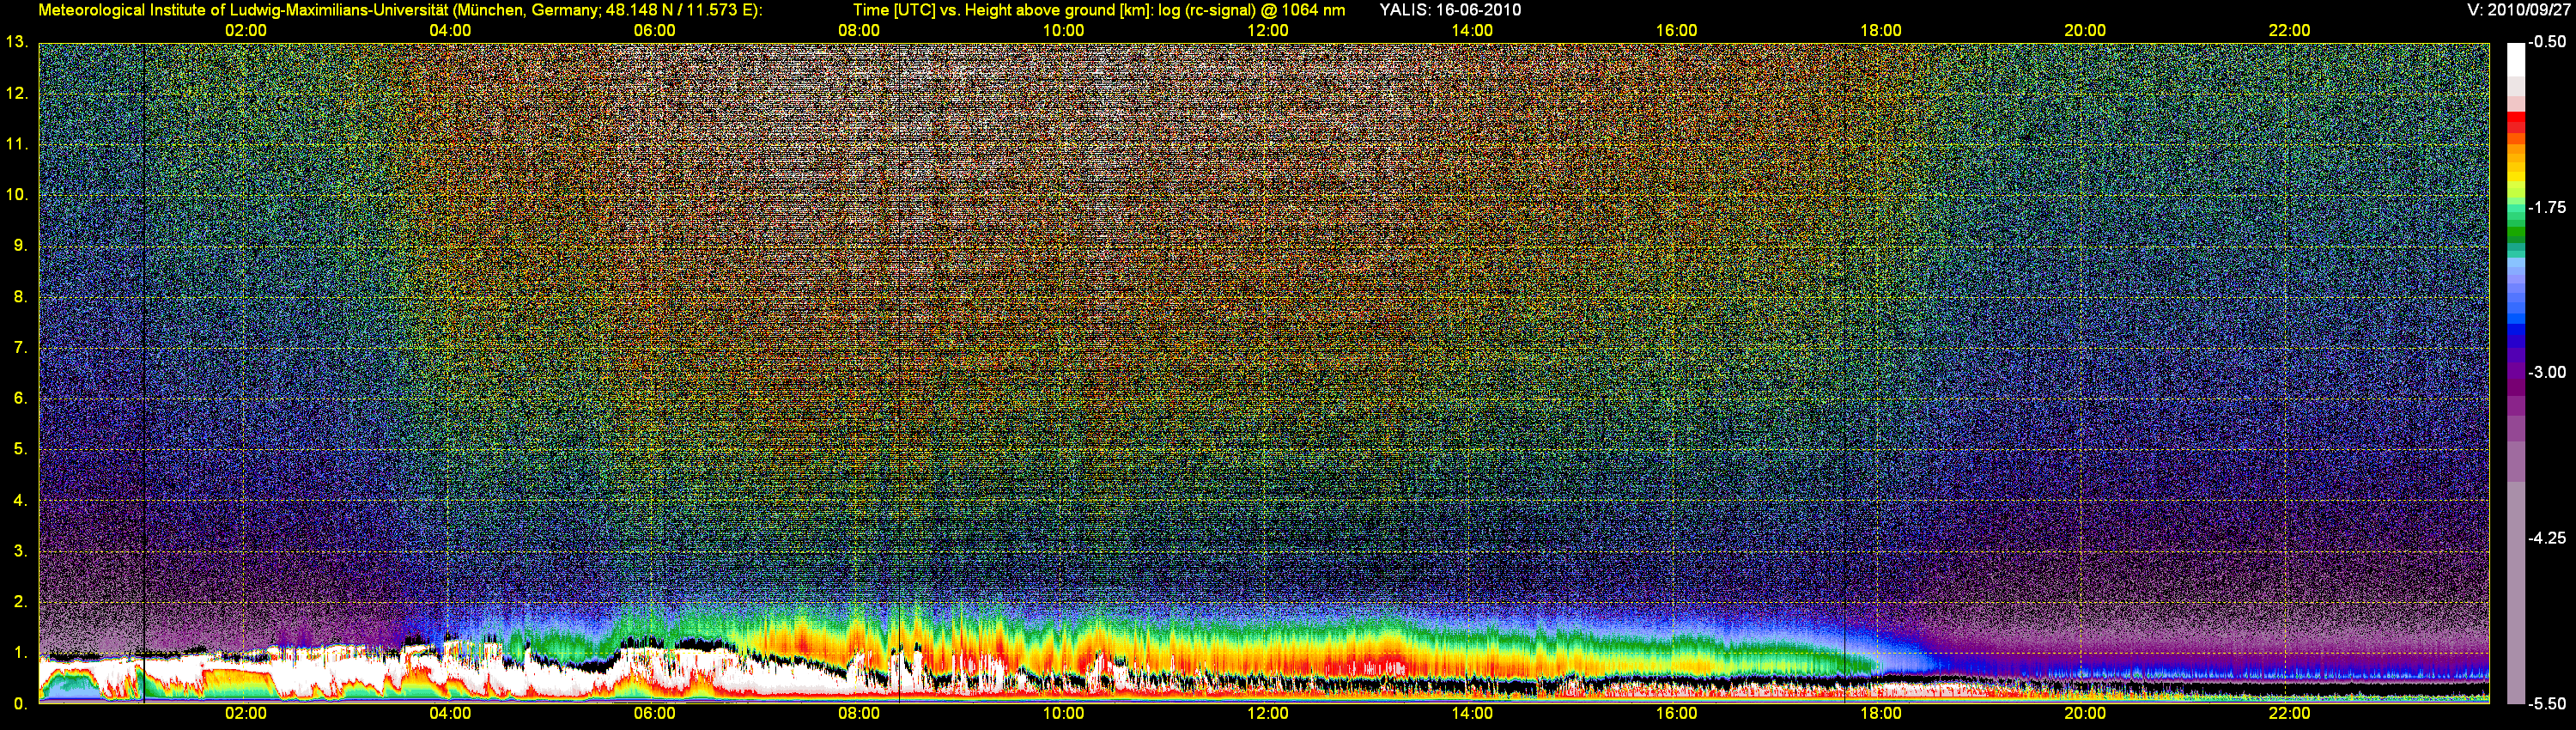
Task: Pick the 0. km height axis label
Action: click(x=21, y=704)
